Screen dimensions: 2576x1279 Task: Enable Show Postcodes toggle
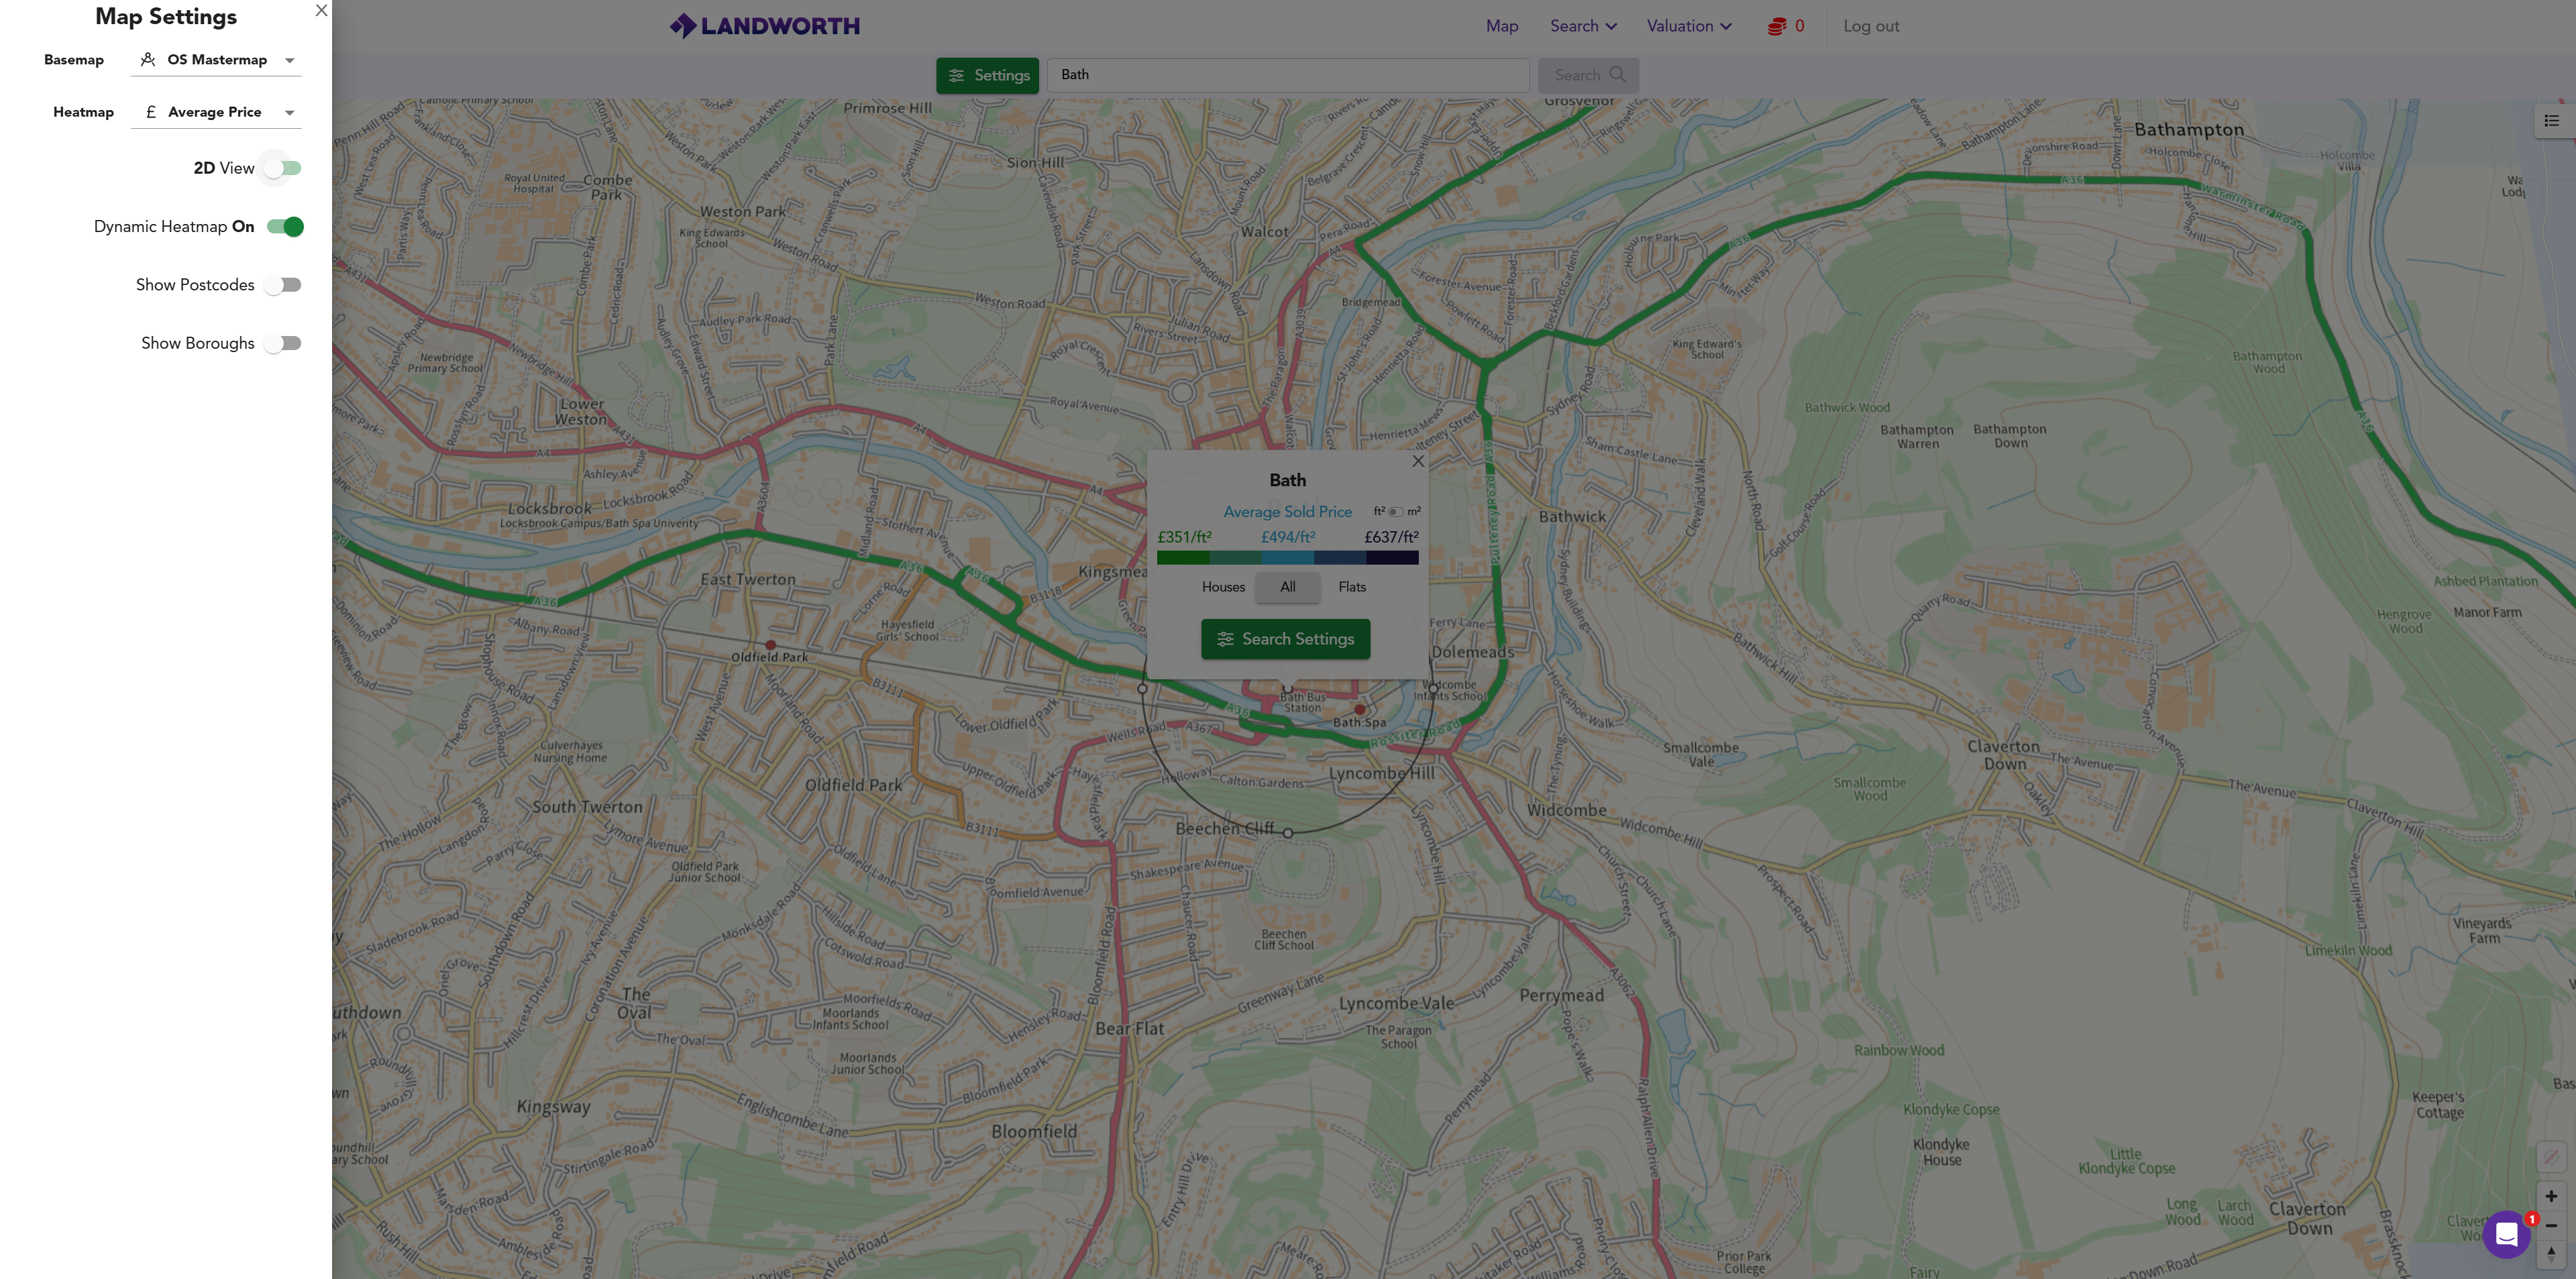[283, 285]
